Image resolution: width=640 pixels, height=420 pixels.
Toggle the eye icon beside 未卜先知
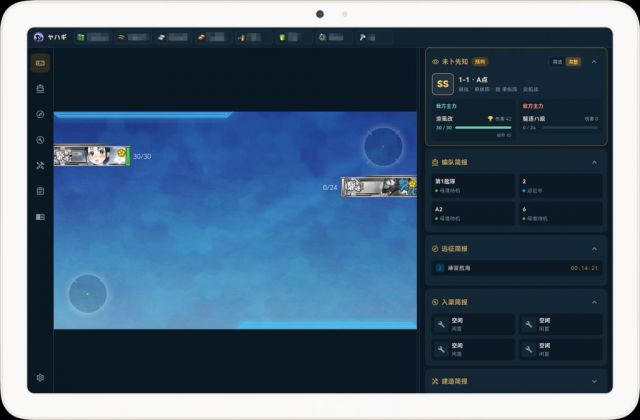pos(435,62)
